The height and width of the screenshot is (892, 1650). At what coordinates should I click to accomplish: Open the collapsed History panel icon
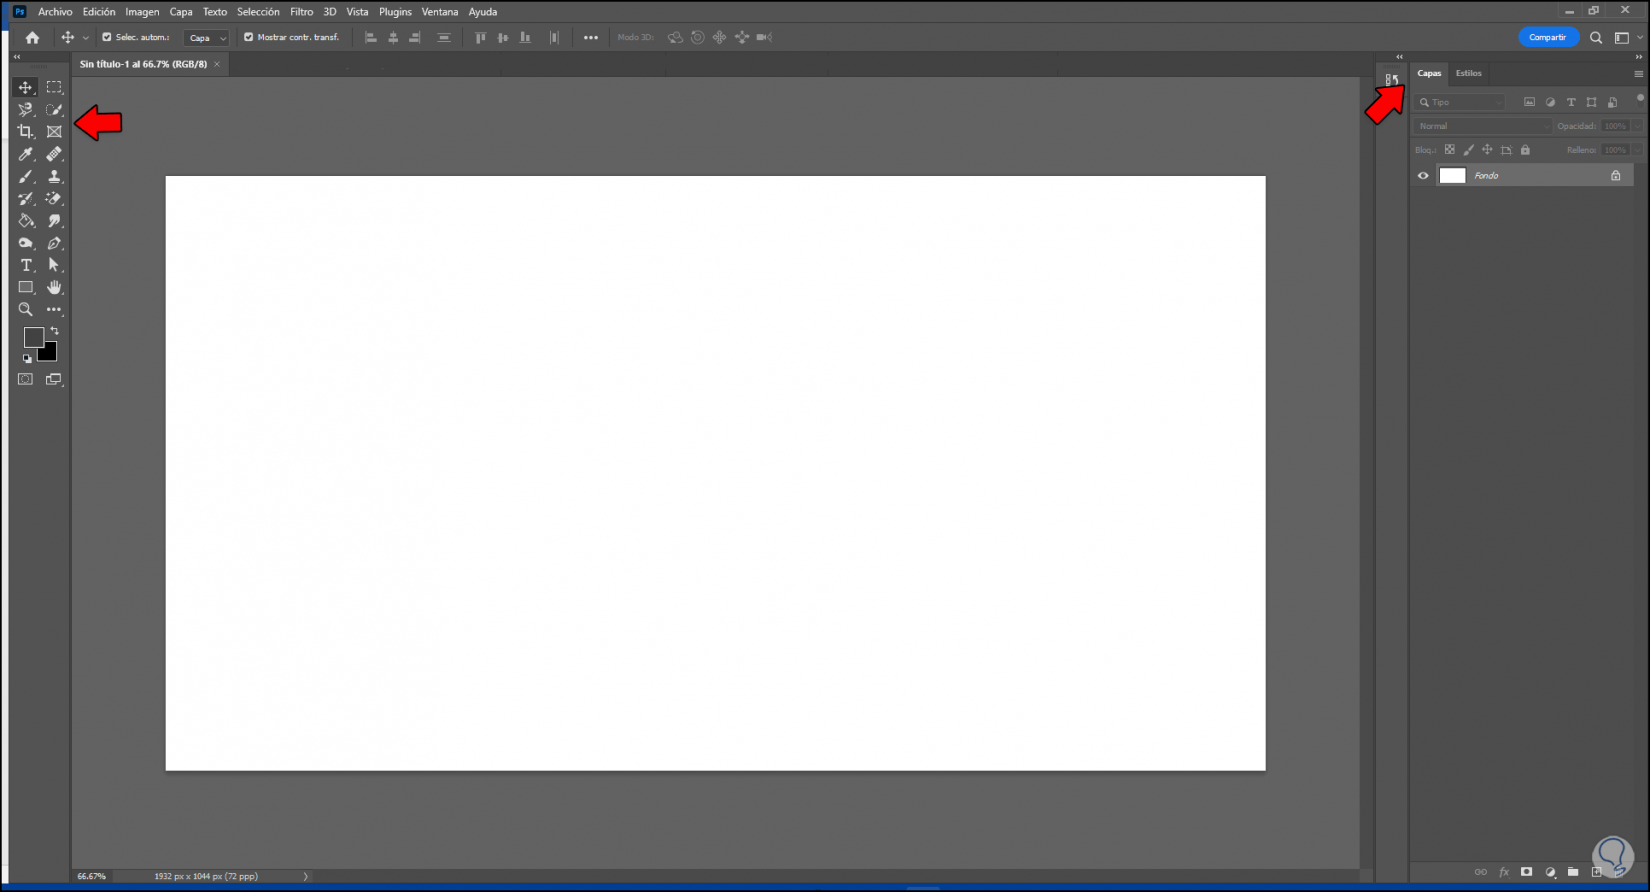pyautogui.click(x=1392, y=79)
